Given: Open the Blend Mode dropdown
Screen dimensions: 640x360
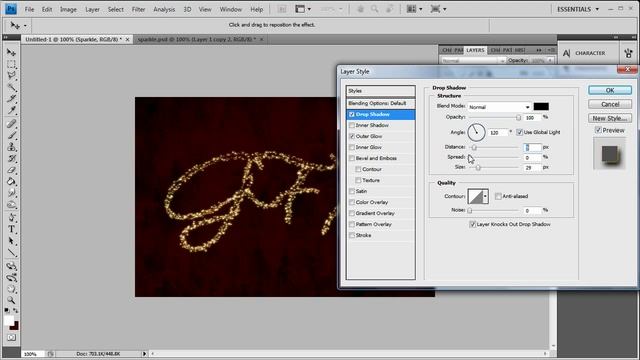Looking at the screenshot, I should point(499,107).
